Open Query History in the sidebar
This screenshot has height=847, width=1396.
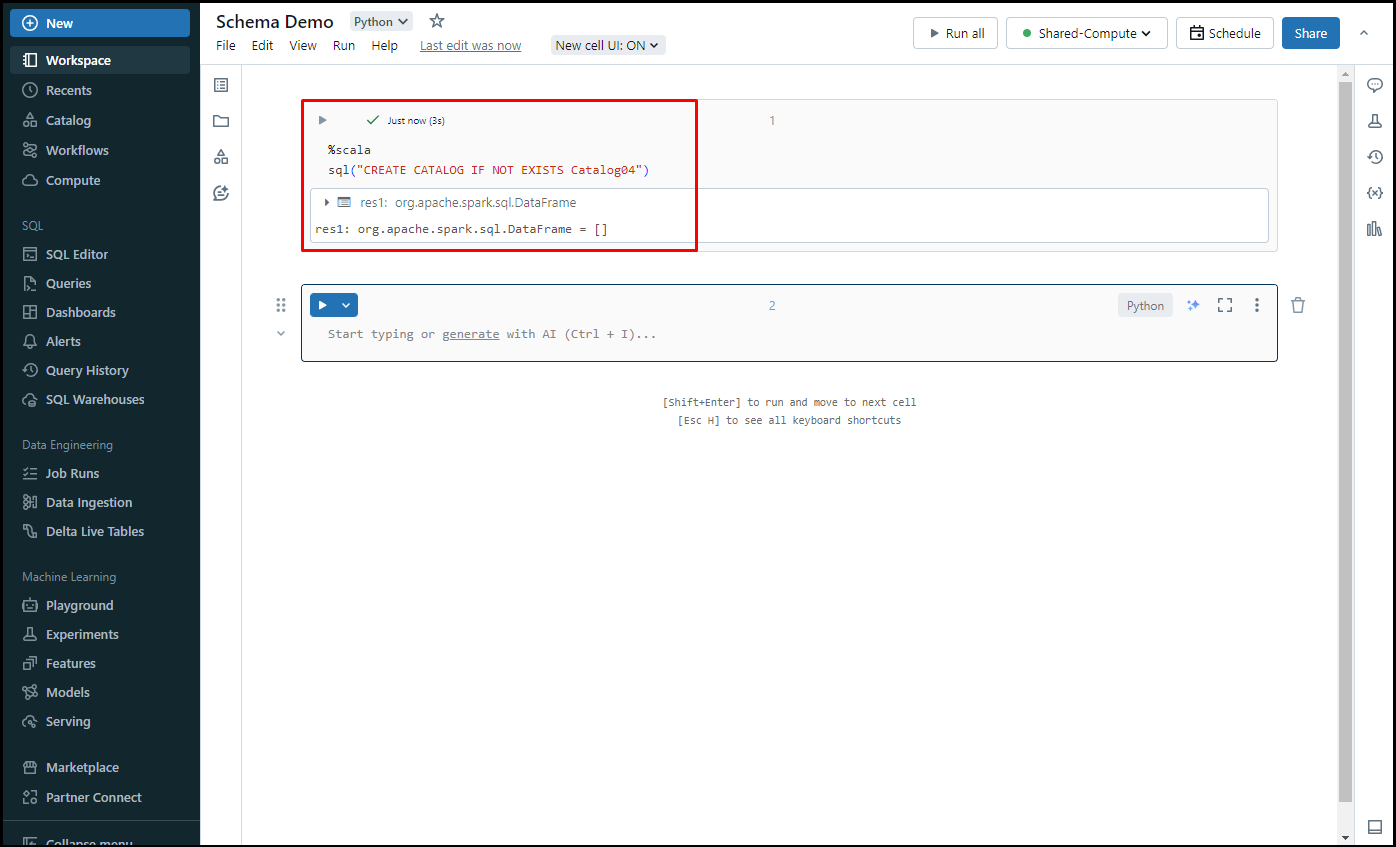pos(100,370)
